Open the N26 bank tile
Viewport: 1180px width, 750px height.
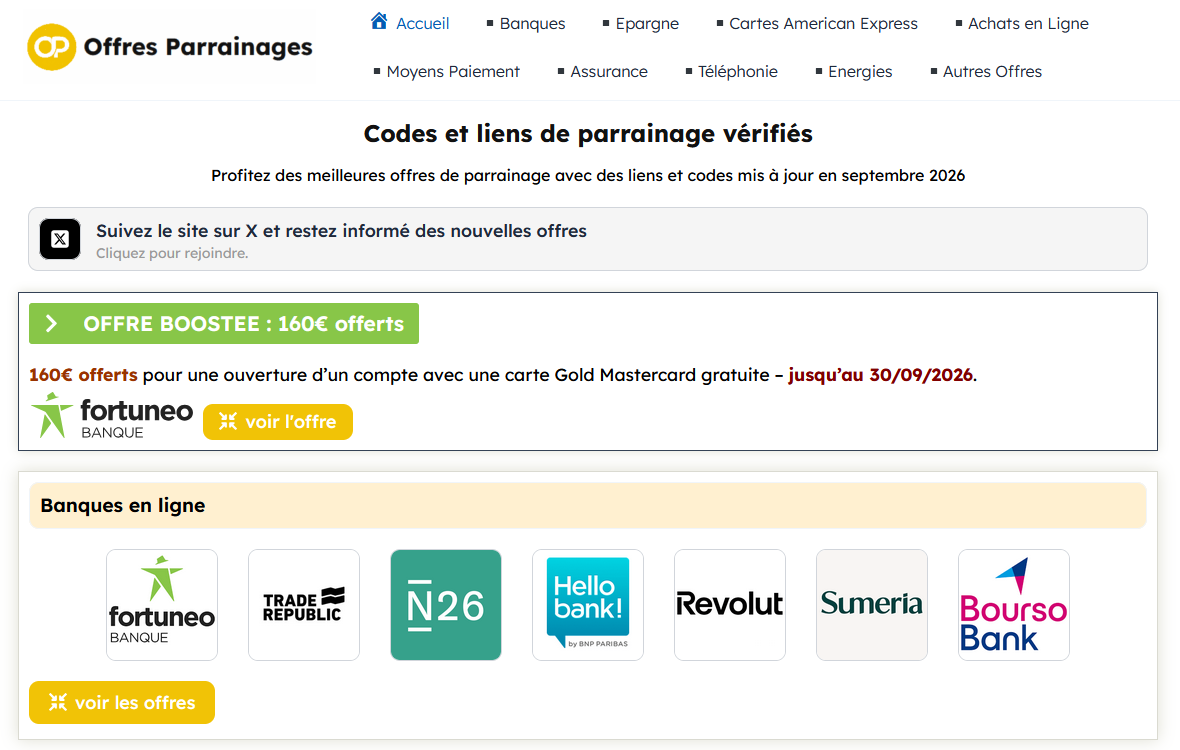446,605
